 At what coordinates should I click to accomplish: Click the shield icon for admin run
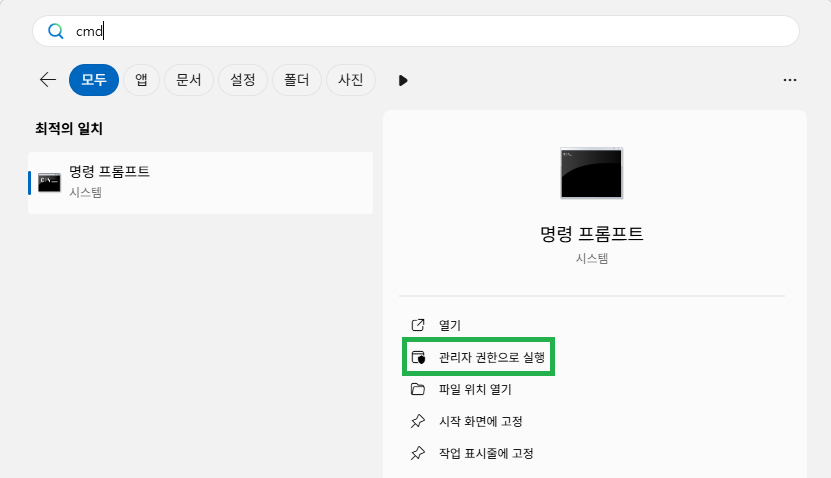coord(418,357)
